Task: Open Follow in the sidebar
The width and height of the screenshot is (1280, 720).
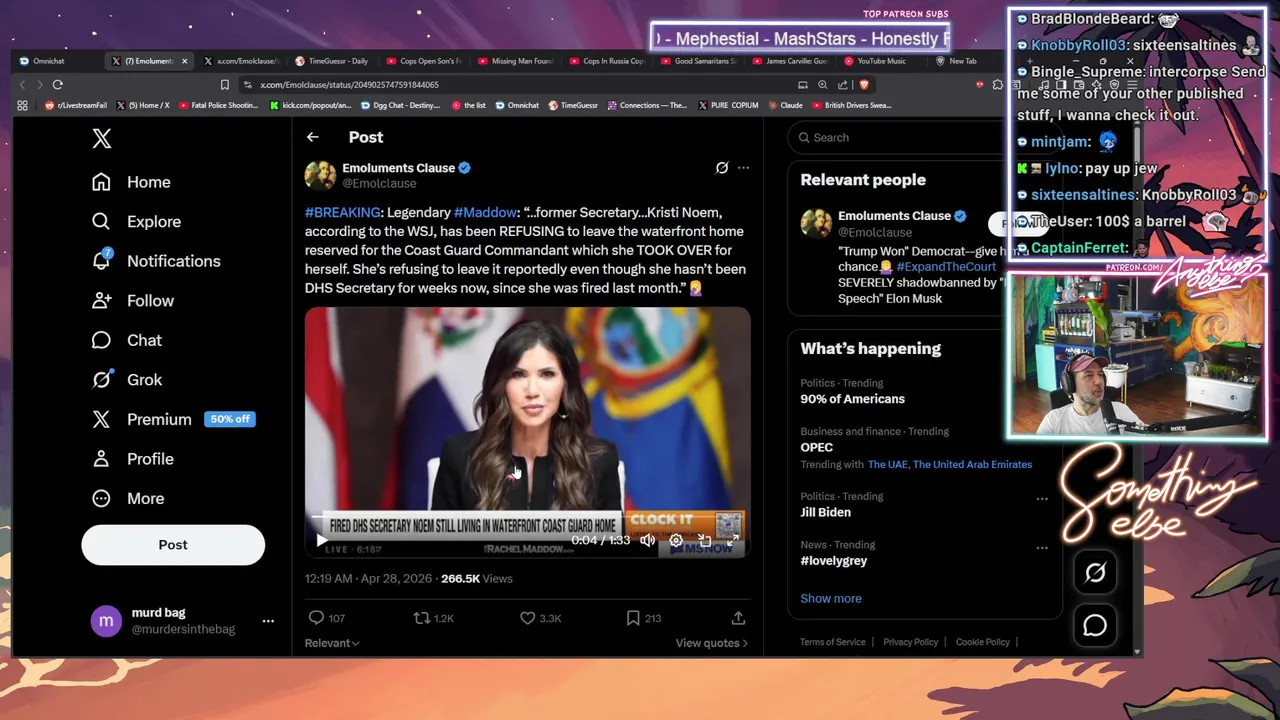Action: click(132, 300)
